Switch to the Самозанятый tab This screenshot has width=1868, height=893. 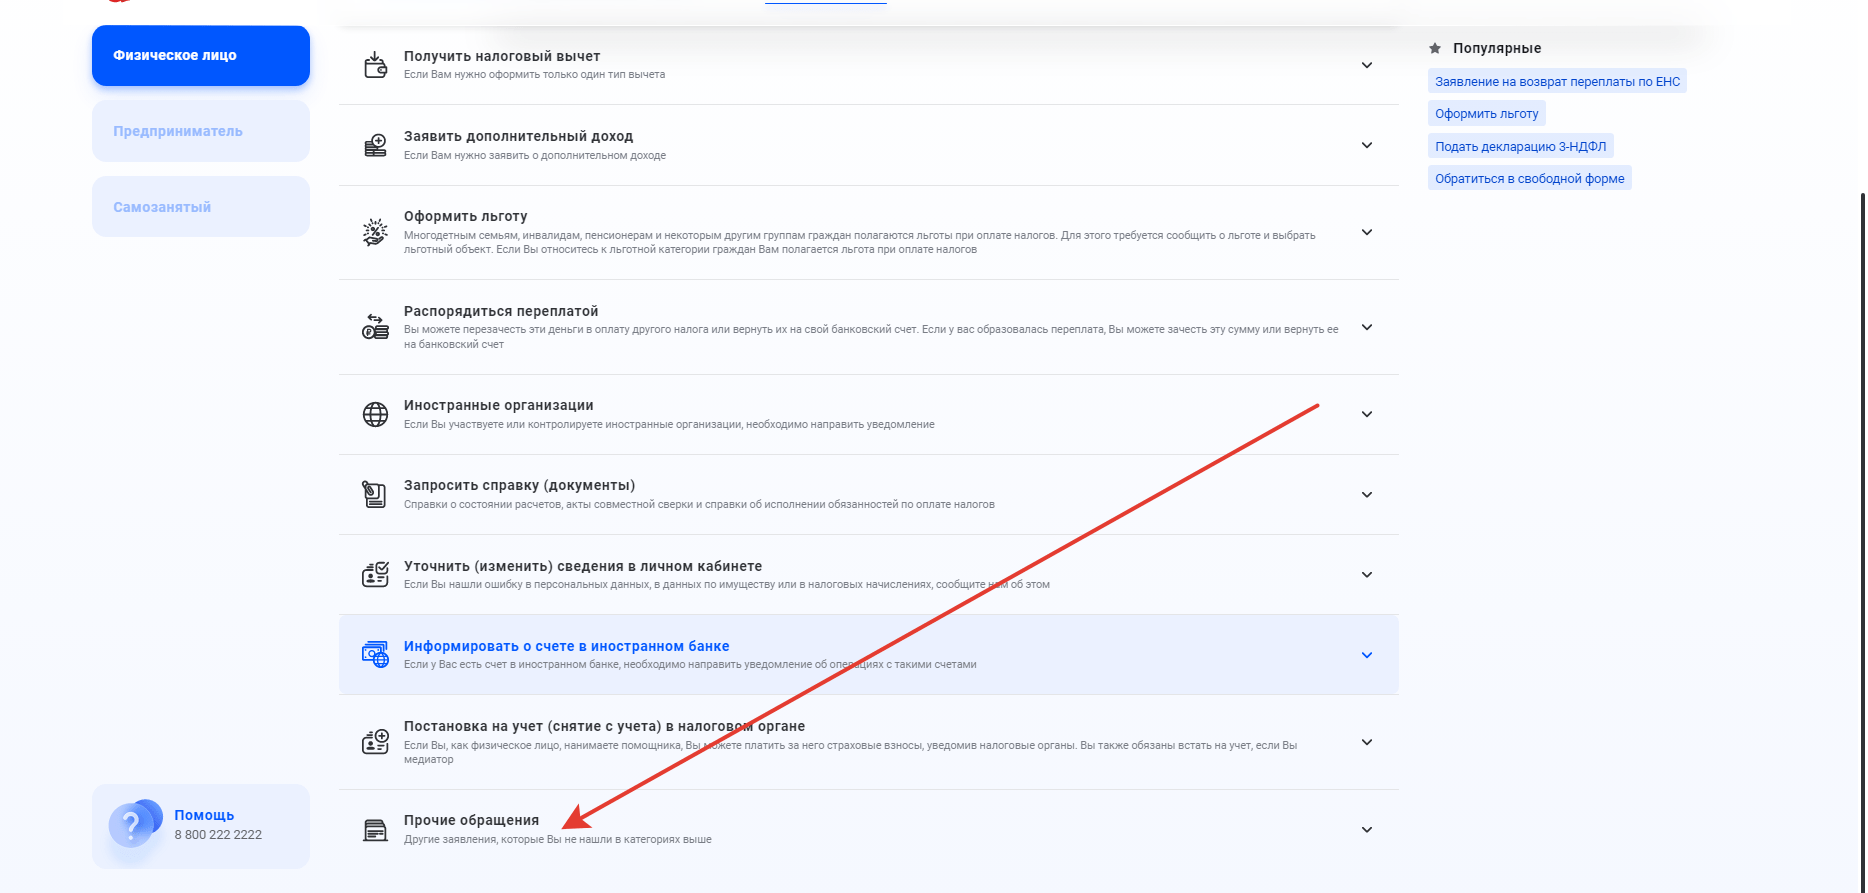click(x=201, y=207)
